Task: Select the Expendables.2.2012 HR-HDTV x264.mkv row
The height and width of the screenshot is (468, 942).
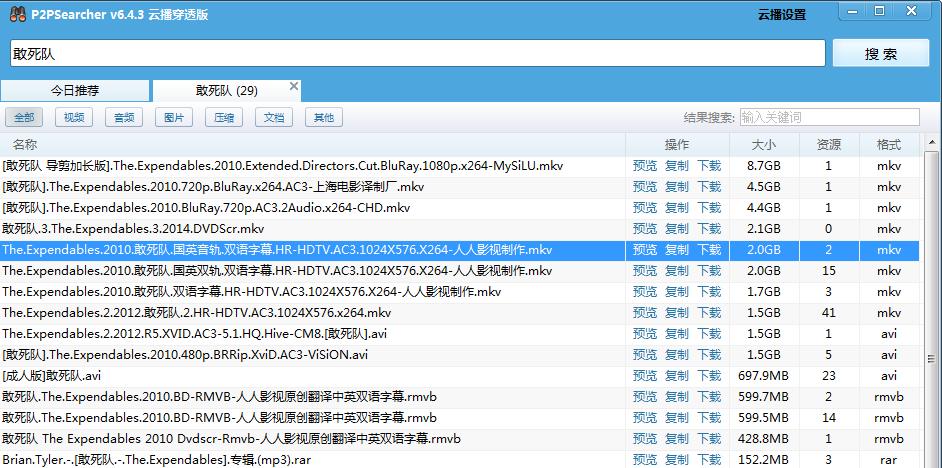Action: (x=196, y=313)
